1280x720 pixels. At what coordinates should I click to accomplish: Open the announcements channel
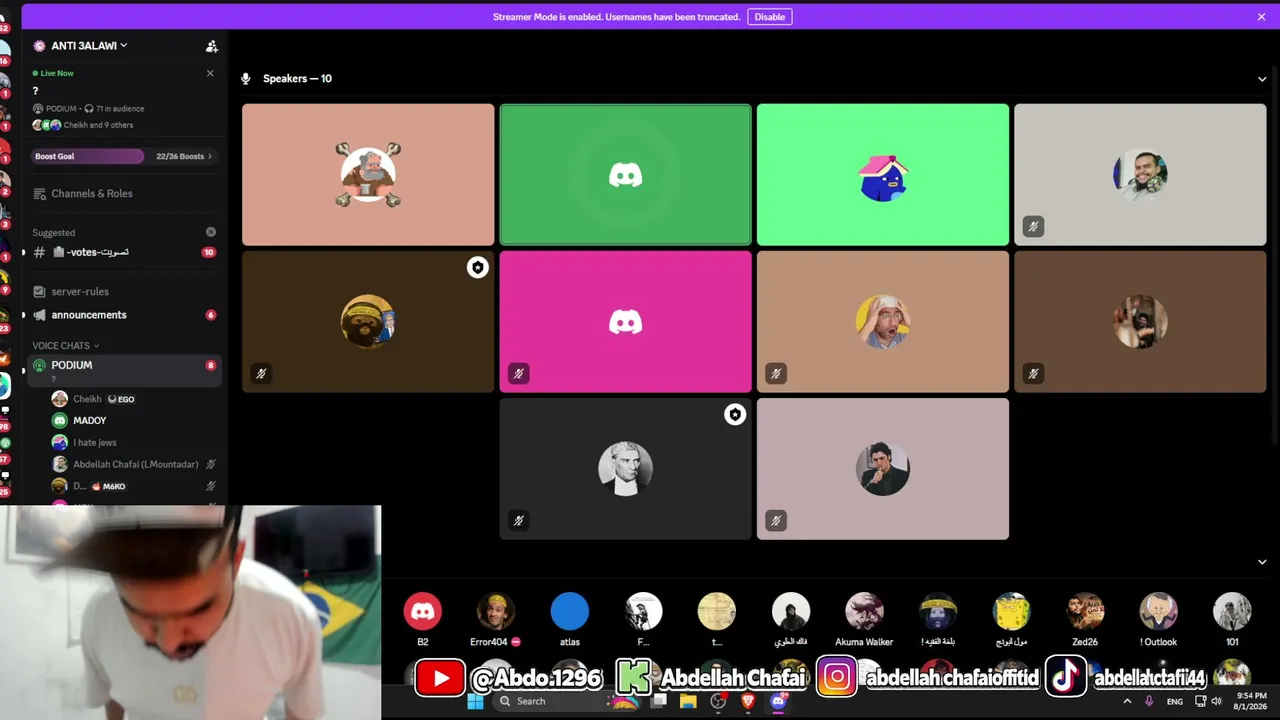click(x=124, y=315)
